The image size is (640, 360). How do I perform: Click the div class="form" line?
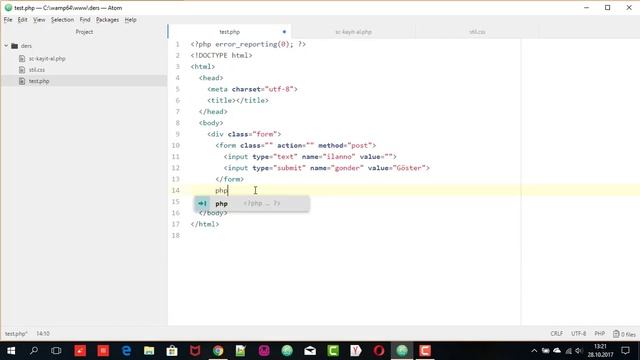(244, 134)
